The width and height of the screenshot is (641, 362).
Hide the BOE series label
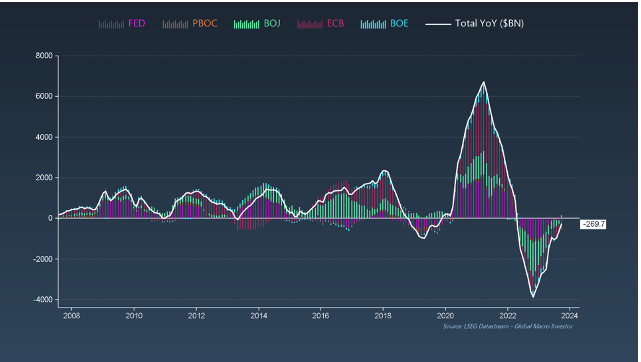(x=399, y=23)
